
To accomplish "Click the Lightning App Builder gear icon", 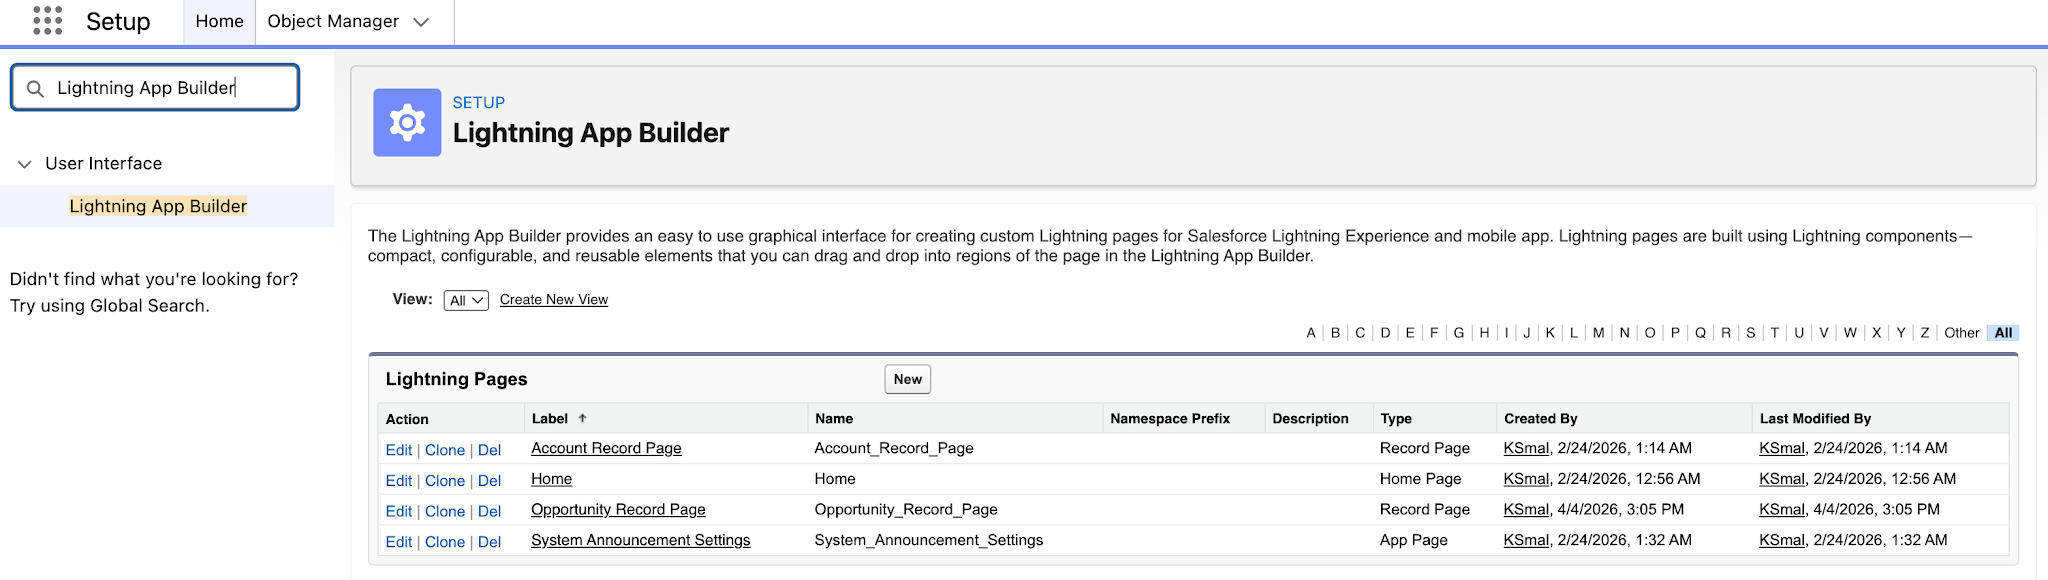I will tap(407, 122).
